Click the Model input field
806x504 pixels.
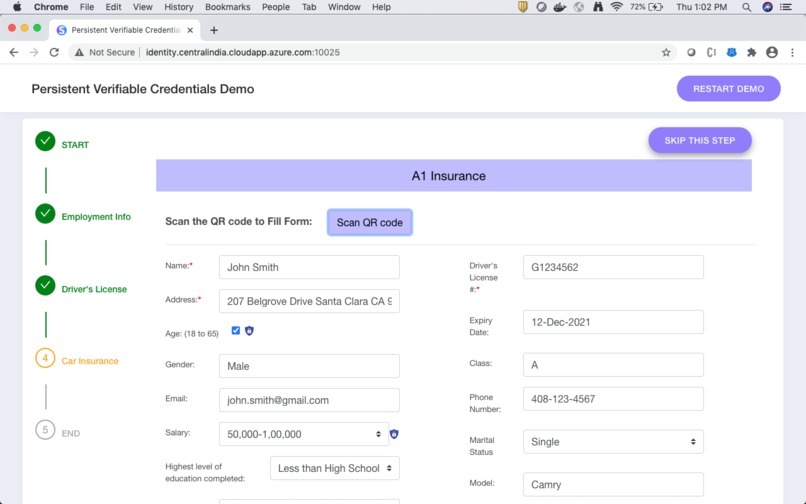[x=613, y=484]
